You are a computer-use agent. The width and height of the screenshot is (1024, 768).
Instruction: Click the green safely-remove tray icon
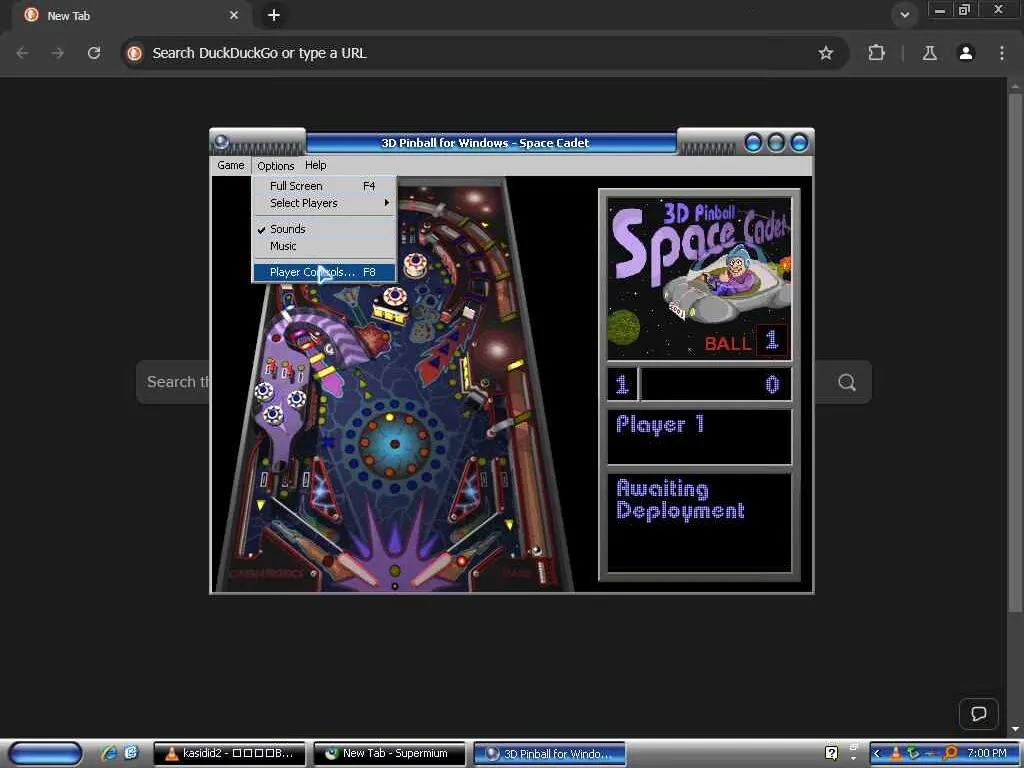point(913,754)
